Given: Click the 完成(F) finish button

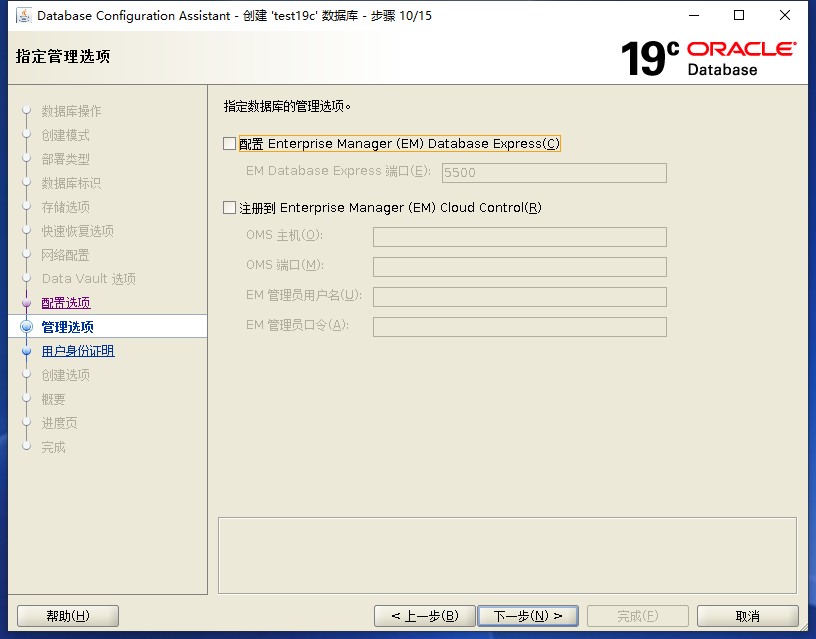Looking at the screenshot, I should click(638, 616).
